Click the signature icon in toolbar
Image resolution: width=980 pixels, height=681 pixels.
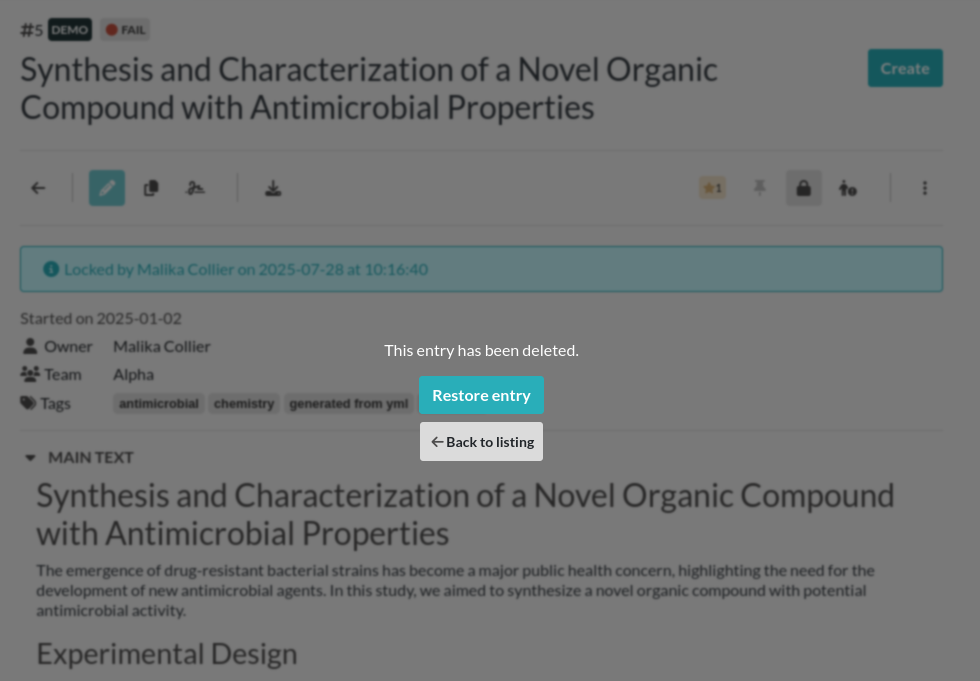(196, 188)
